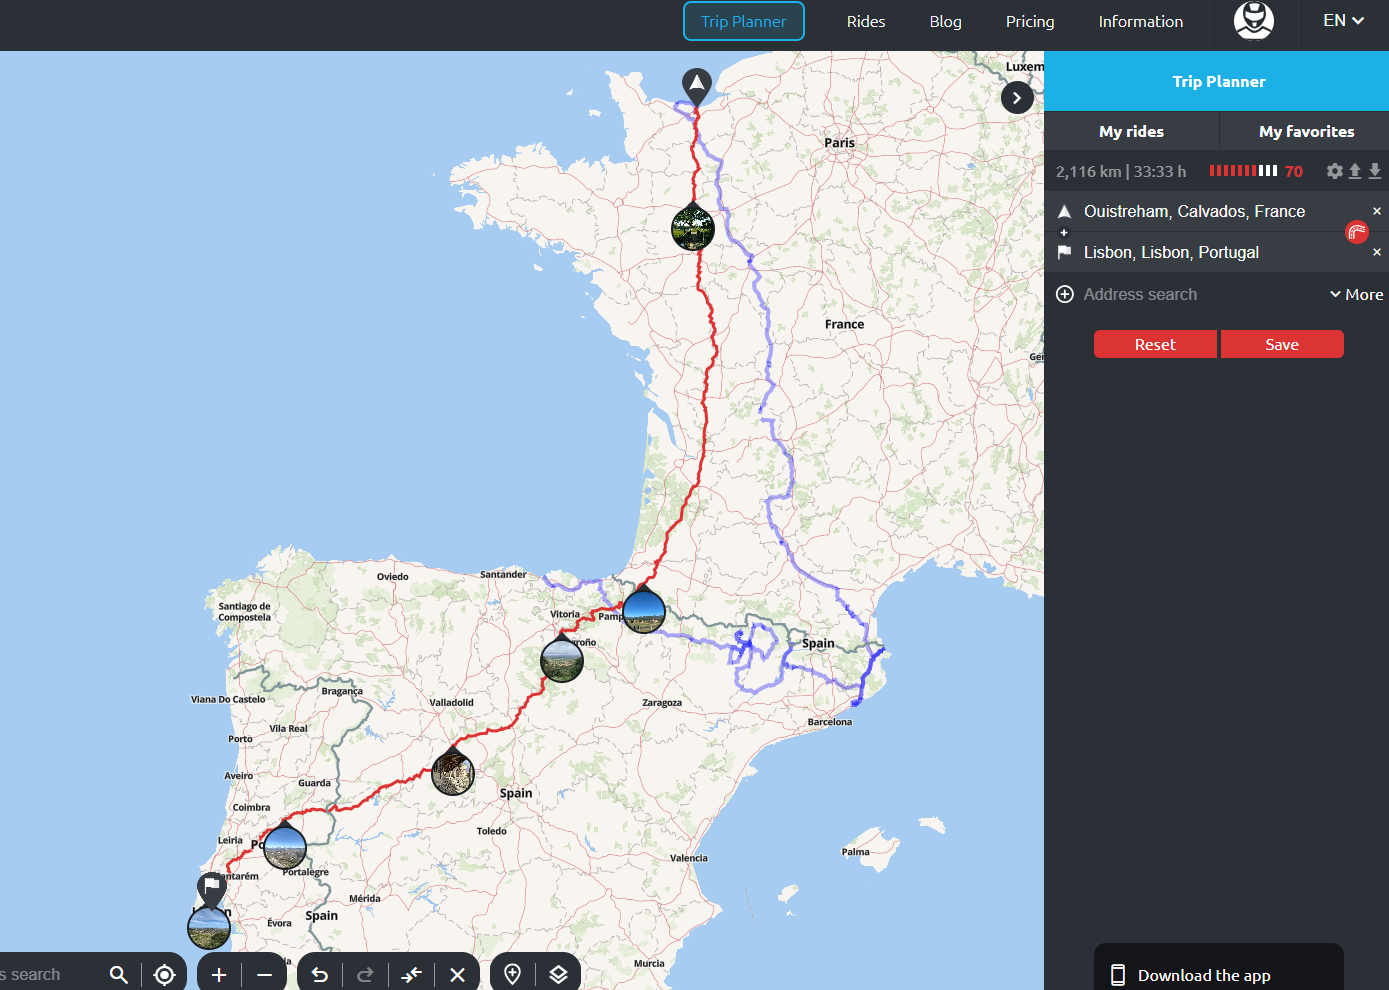This screenshot has width=1389, height=990.
Task: Click the start marker at Ouistreham
Action: click(x=697, y=86)
